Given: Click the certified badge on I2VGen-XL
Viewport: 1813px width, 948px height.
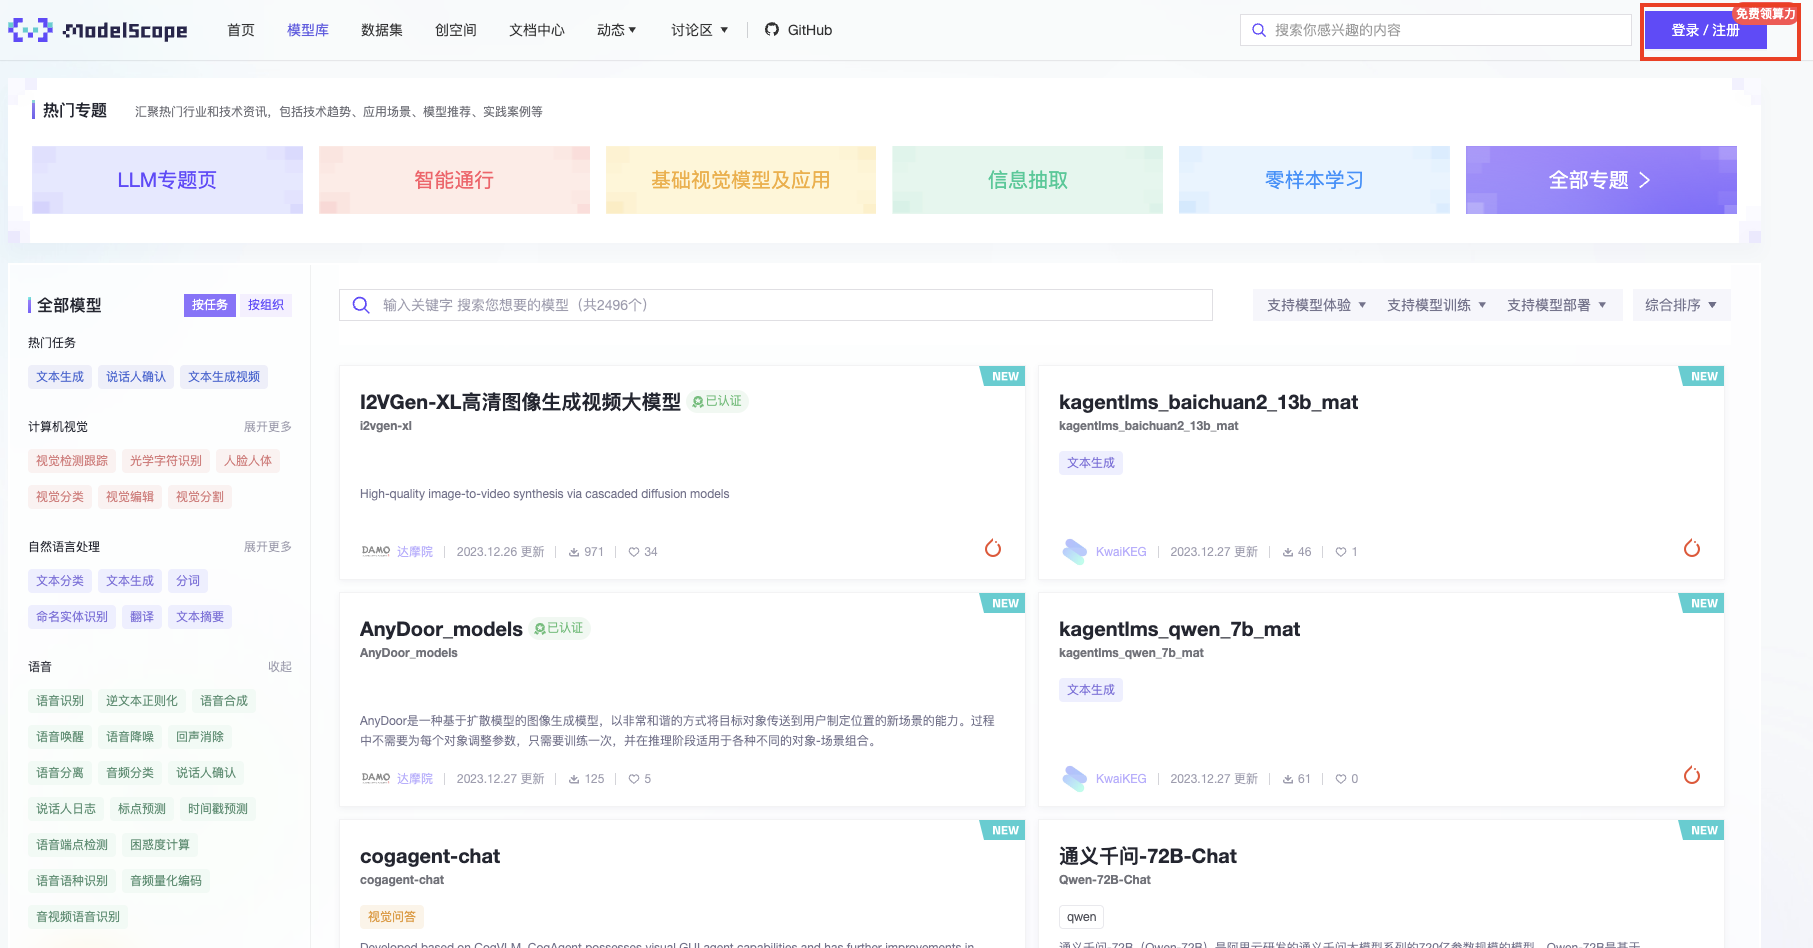Looking at the screenshot, I should click(718, 401).
